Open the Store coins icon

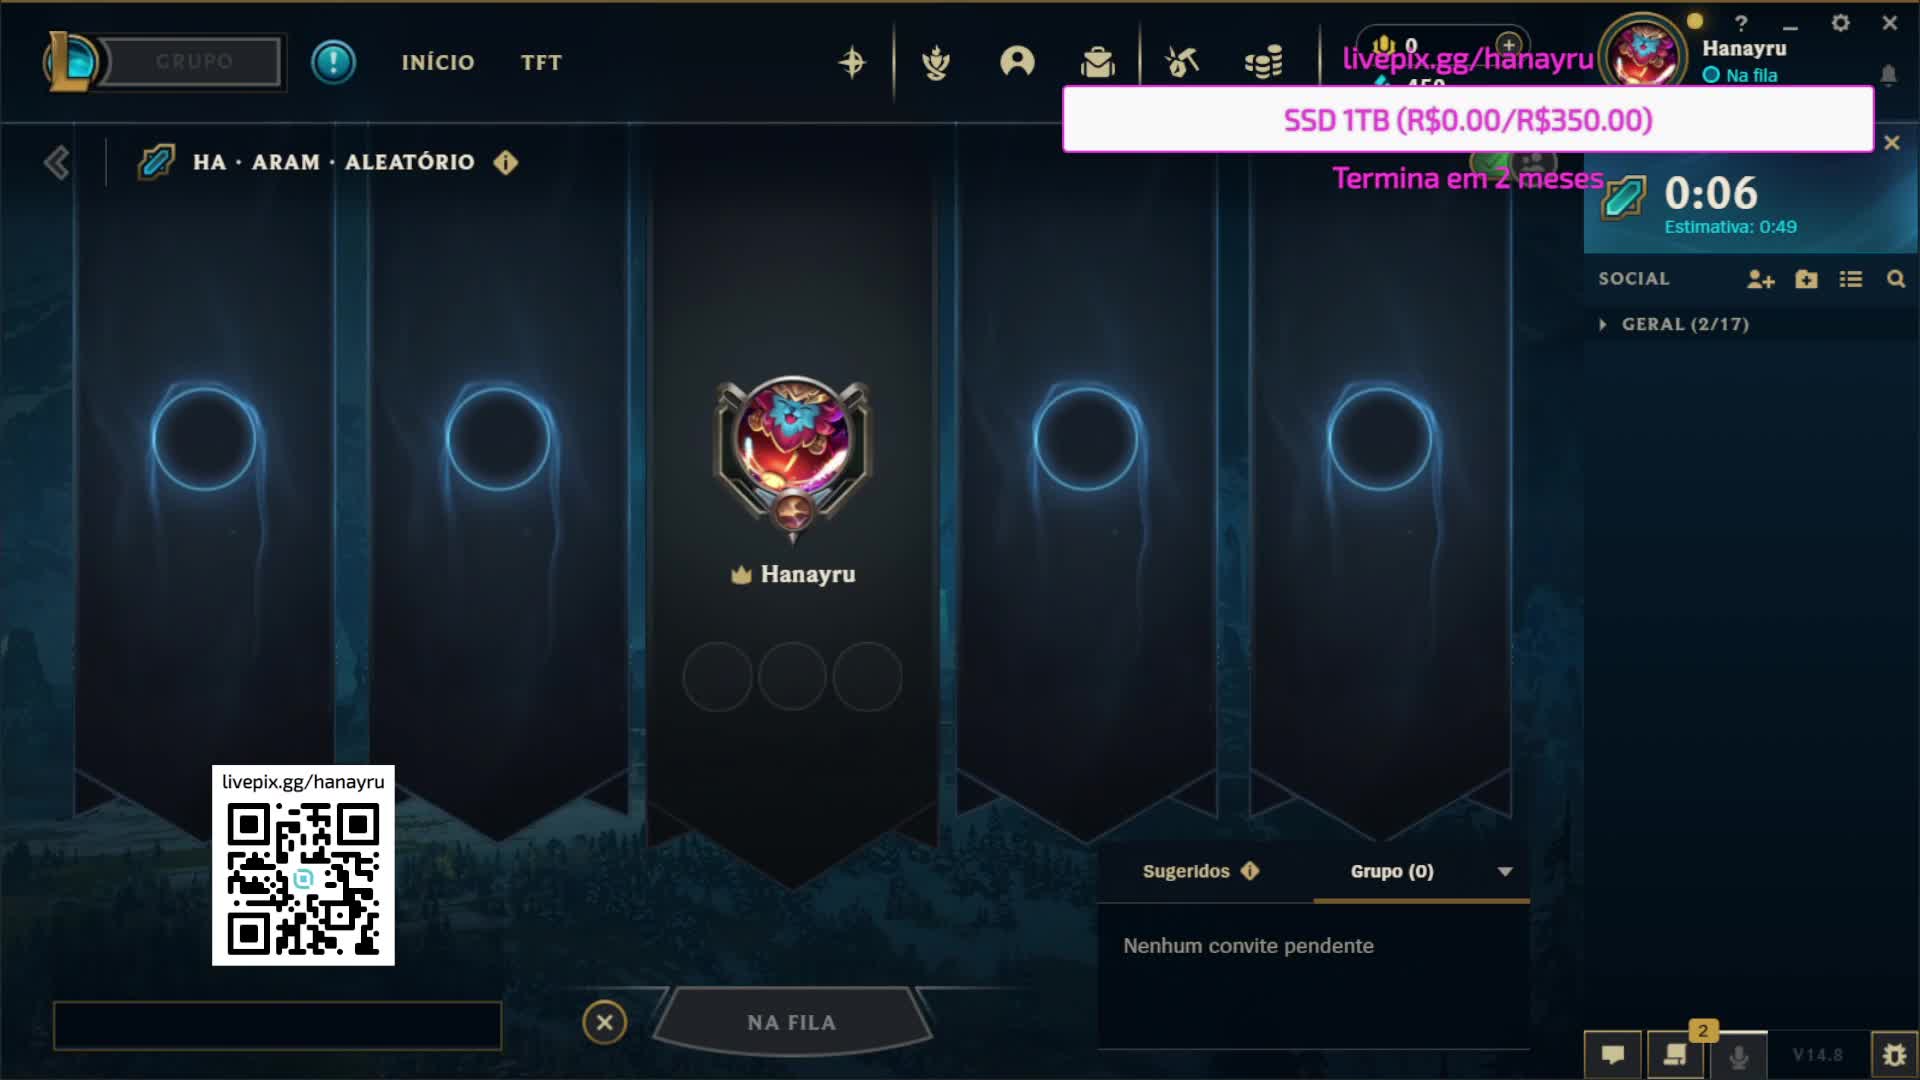pyautogui.click(x=1263, y=62)
